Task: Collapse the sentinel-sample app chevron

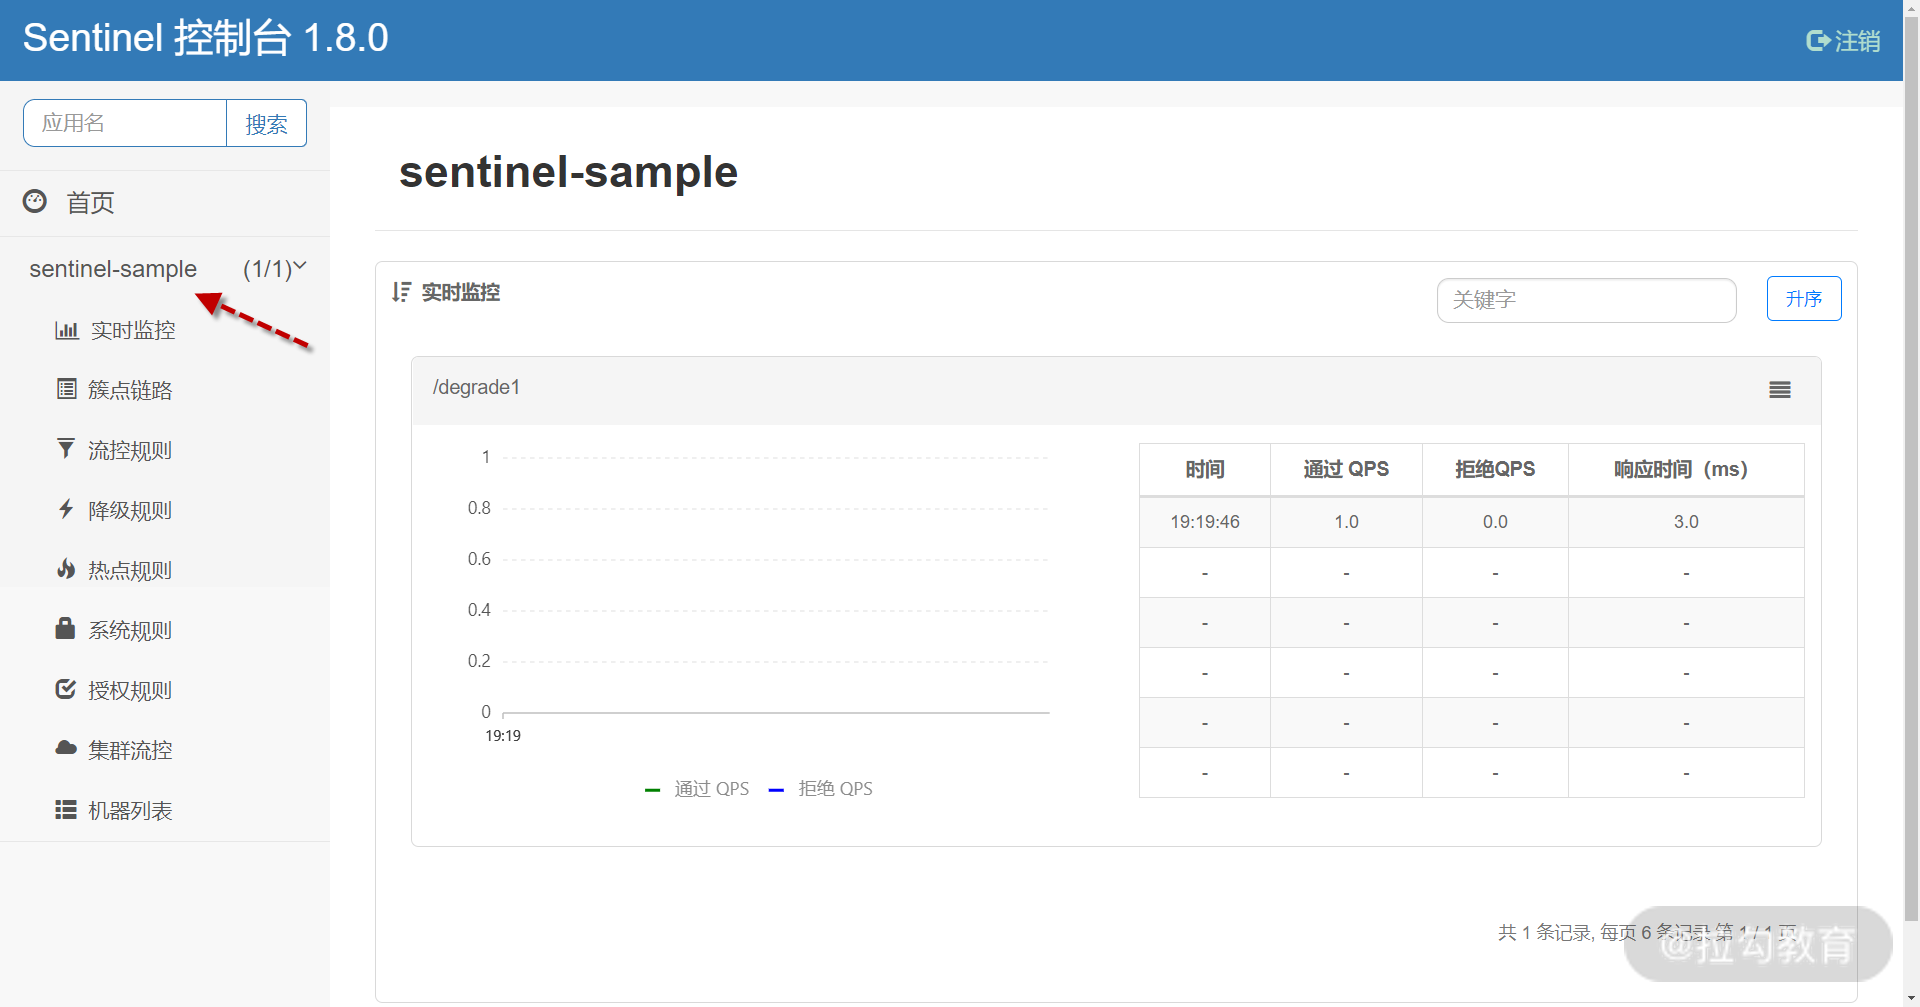Action: coord(299,267)
